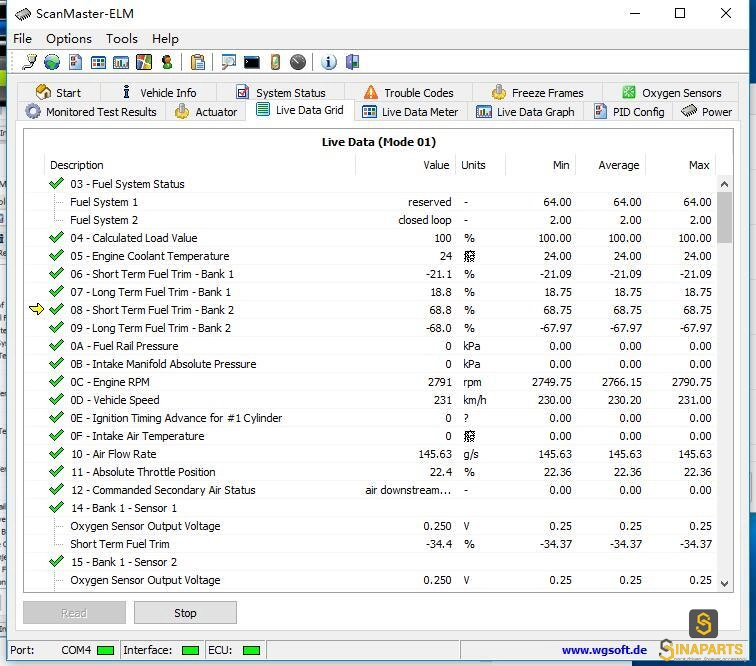Click the four-color squares toolbar icon
756x666 pixels.
(144, 62)
